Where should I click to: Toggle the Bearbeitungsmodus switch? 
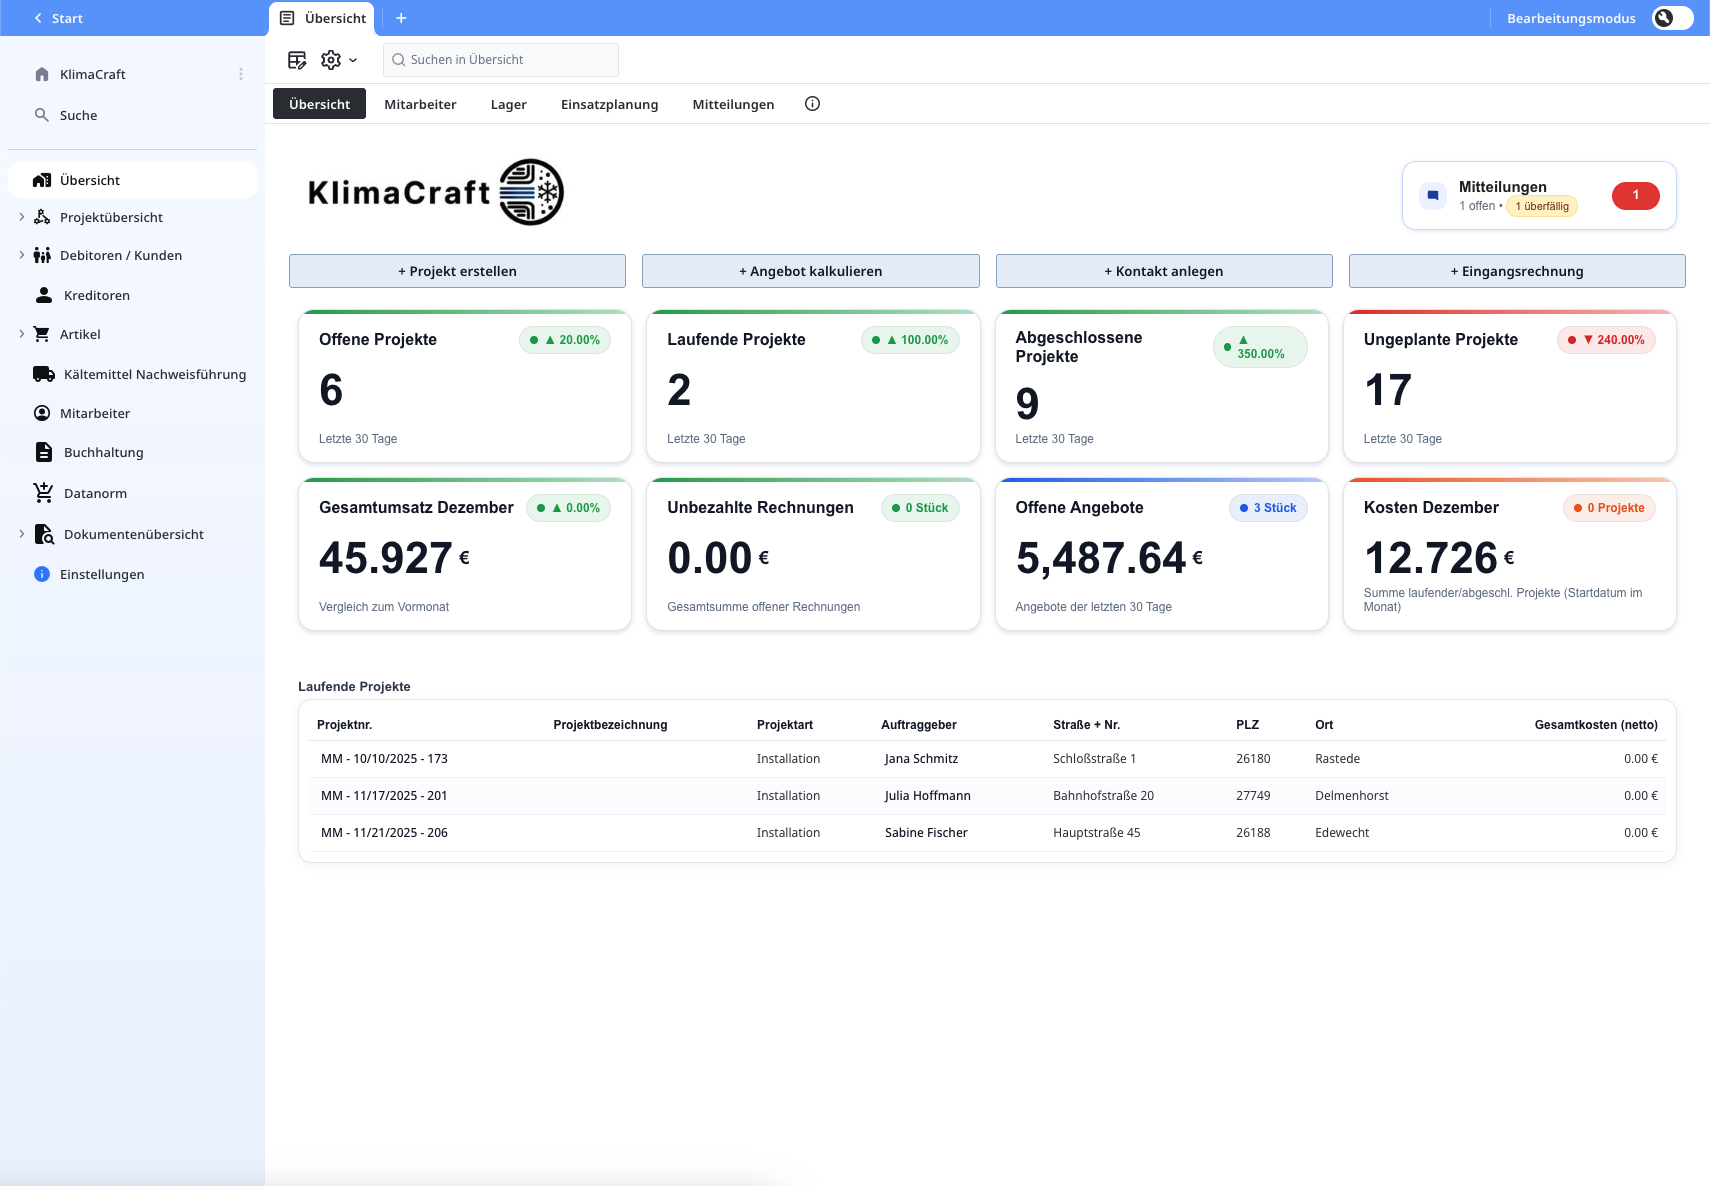(1671, 17)
